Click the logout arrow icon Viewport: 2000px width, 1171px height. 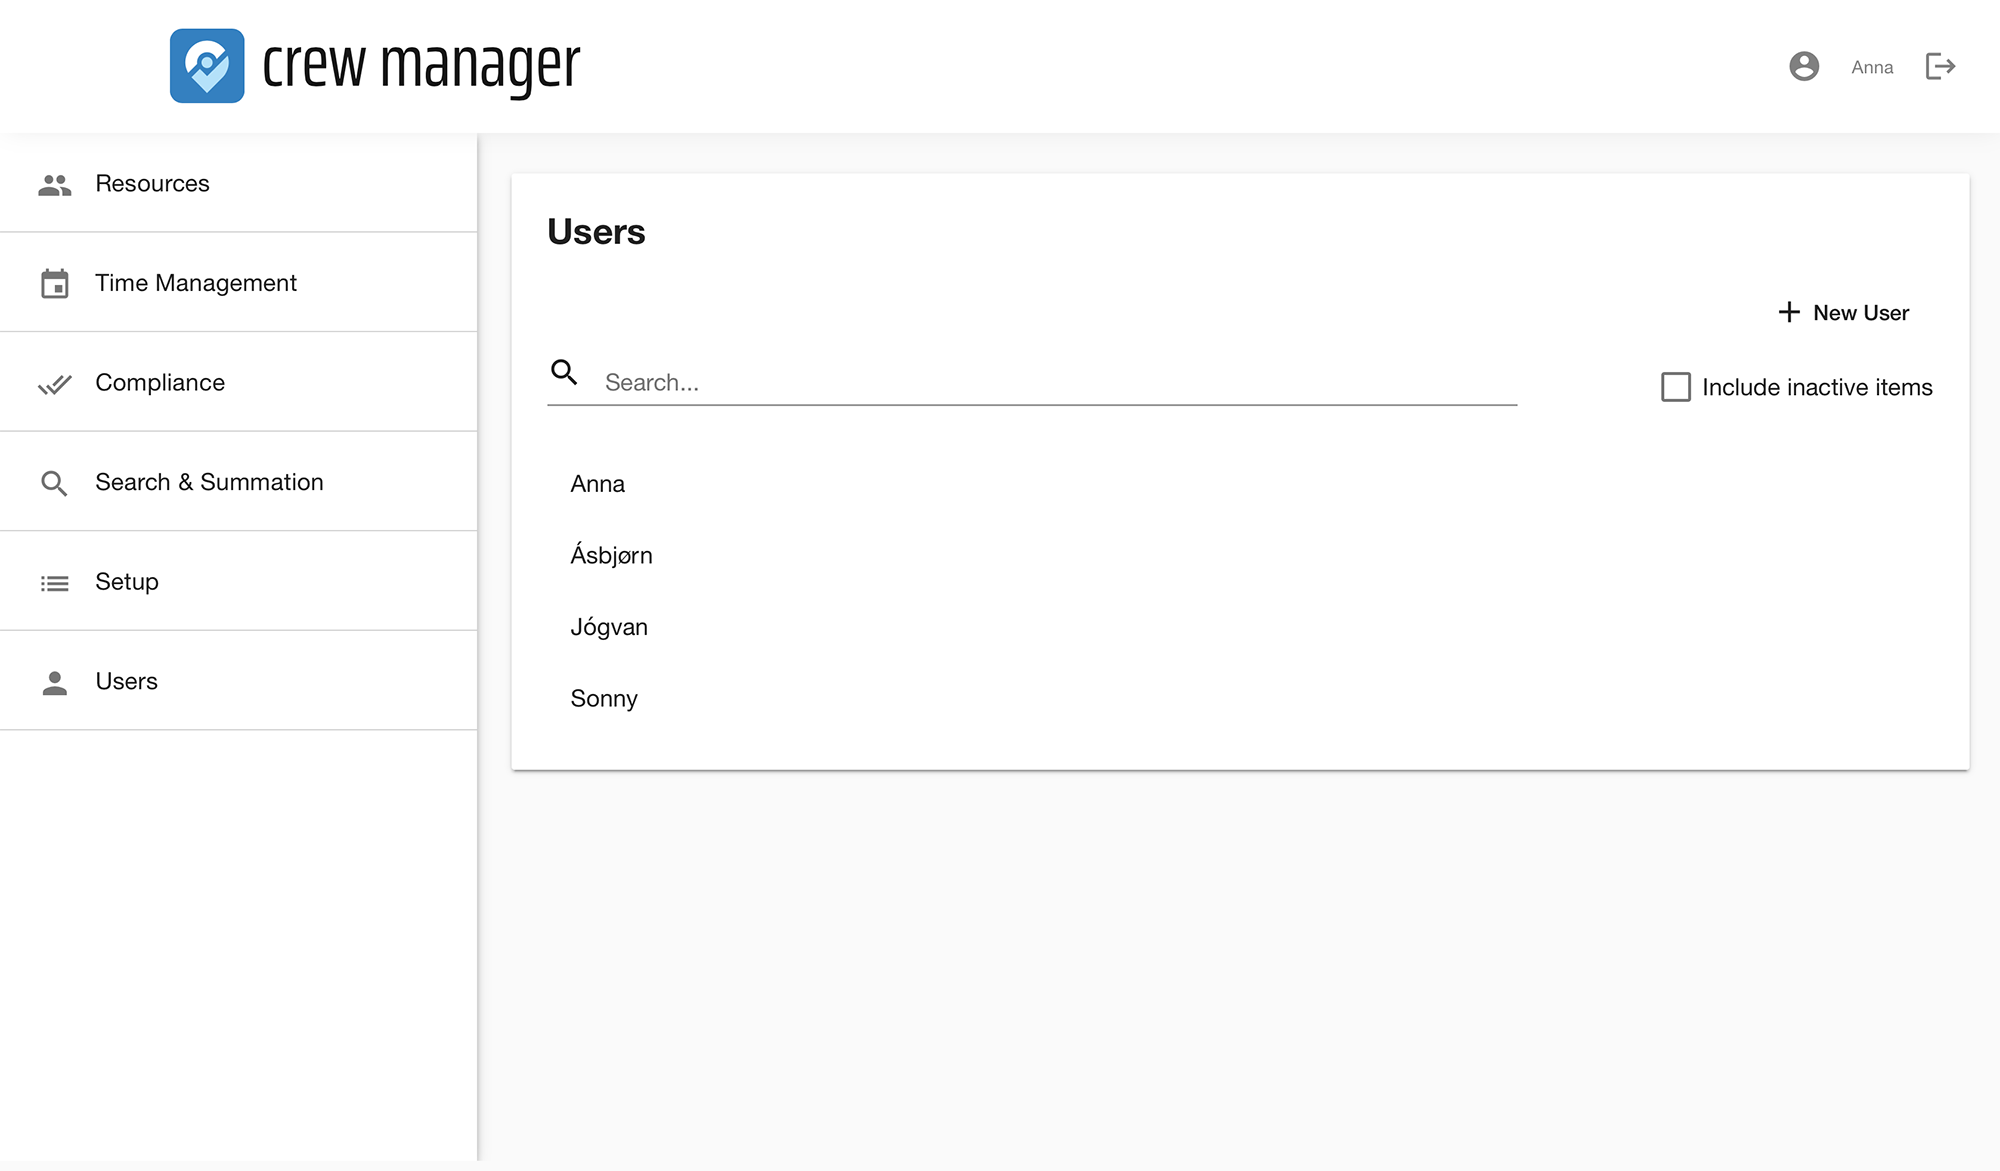(x=1940, y=67)
